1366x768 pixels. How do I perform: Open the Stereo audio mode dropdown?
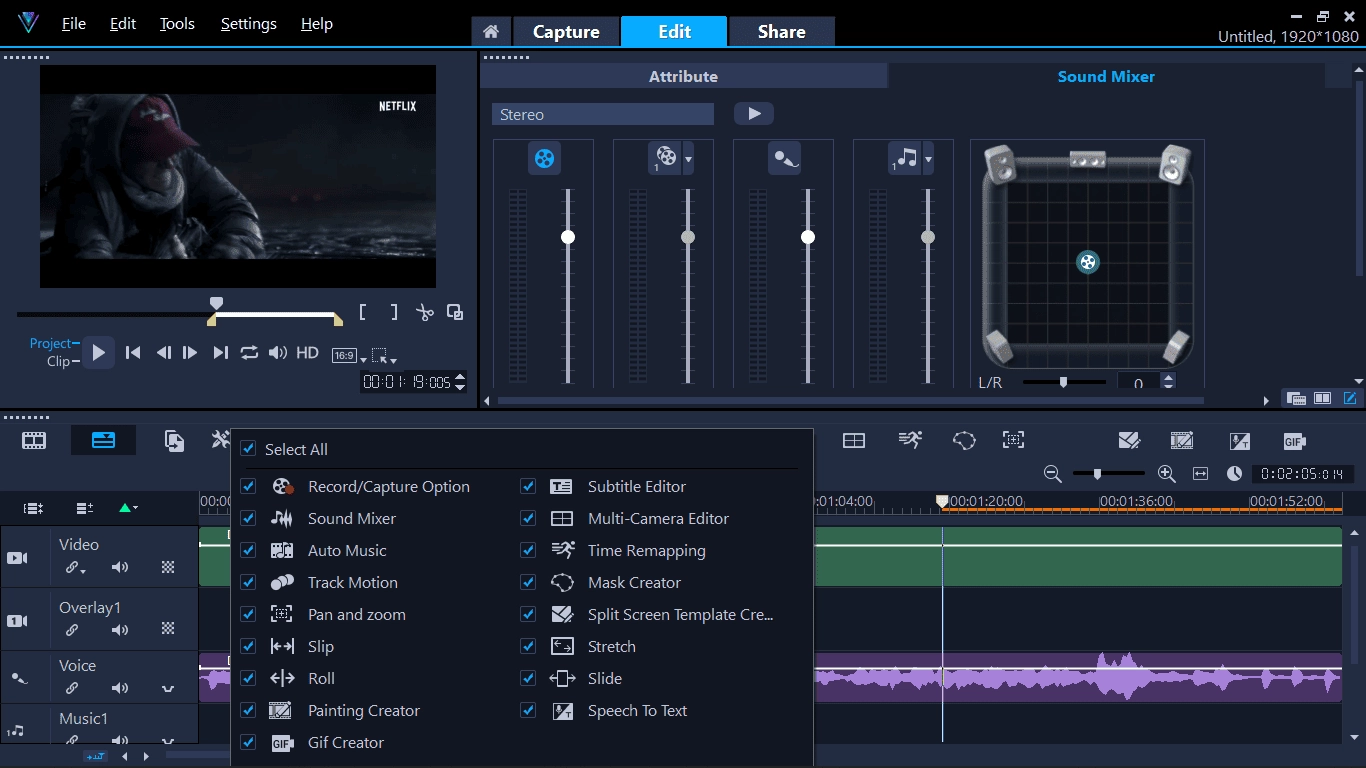pos(603,114)
